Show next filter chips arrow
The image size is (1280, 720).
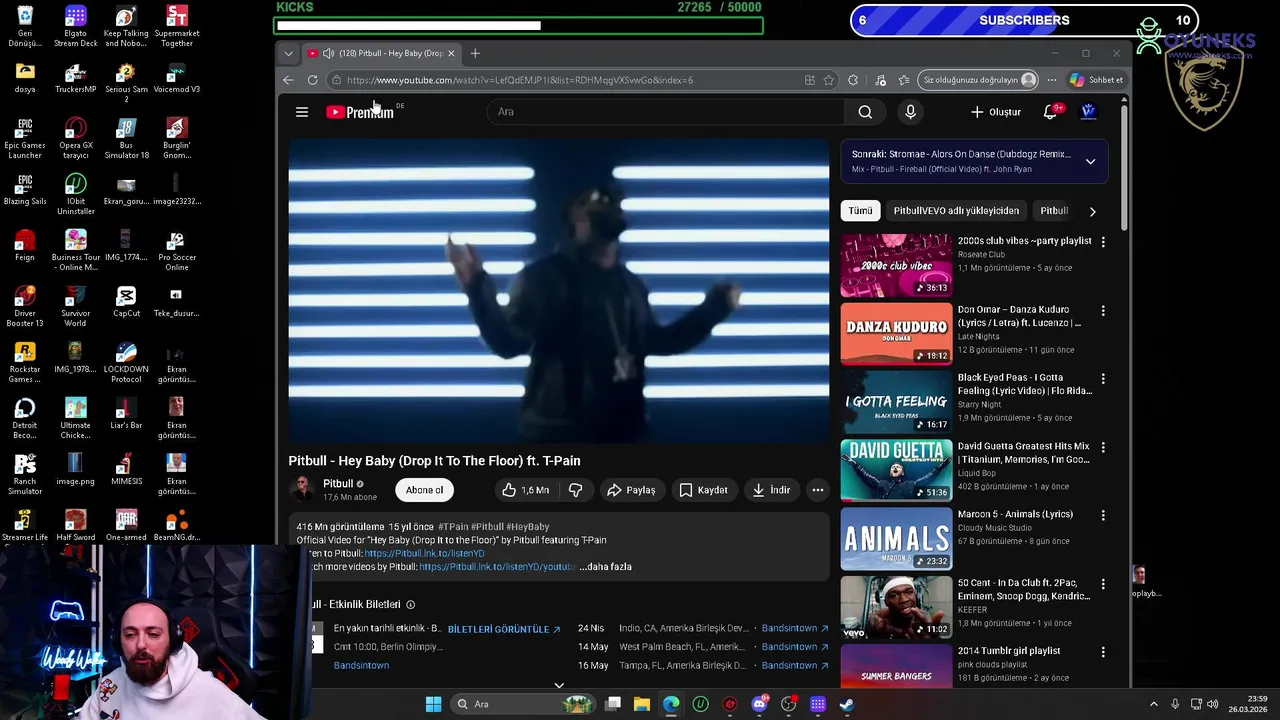(1092, 211)
